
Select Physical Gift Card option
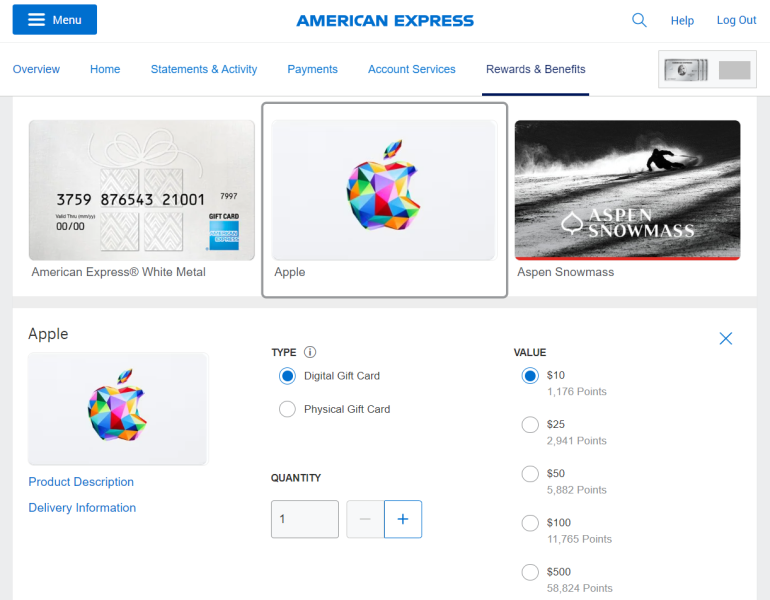(x=287, y=409)
